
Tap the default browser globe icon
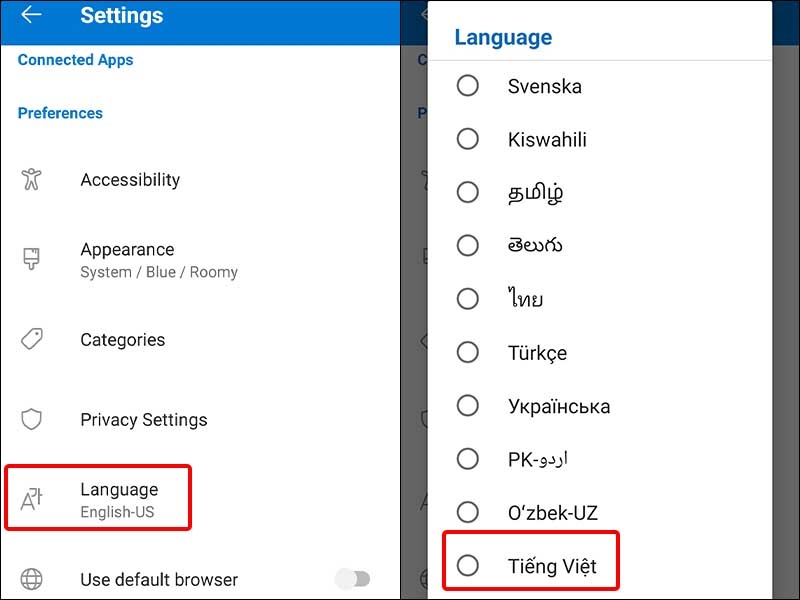(32, 579)
